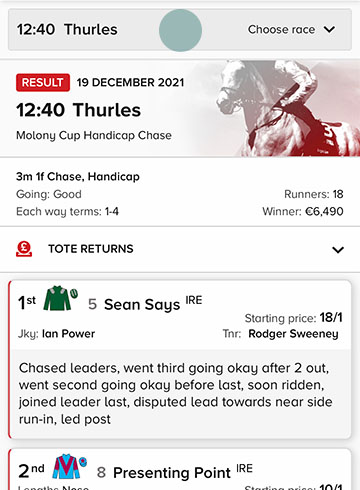
Task: Click the small green cap icon
Action: click(x=74, y=293)
